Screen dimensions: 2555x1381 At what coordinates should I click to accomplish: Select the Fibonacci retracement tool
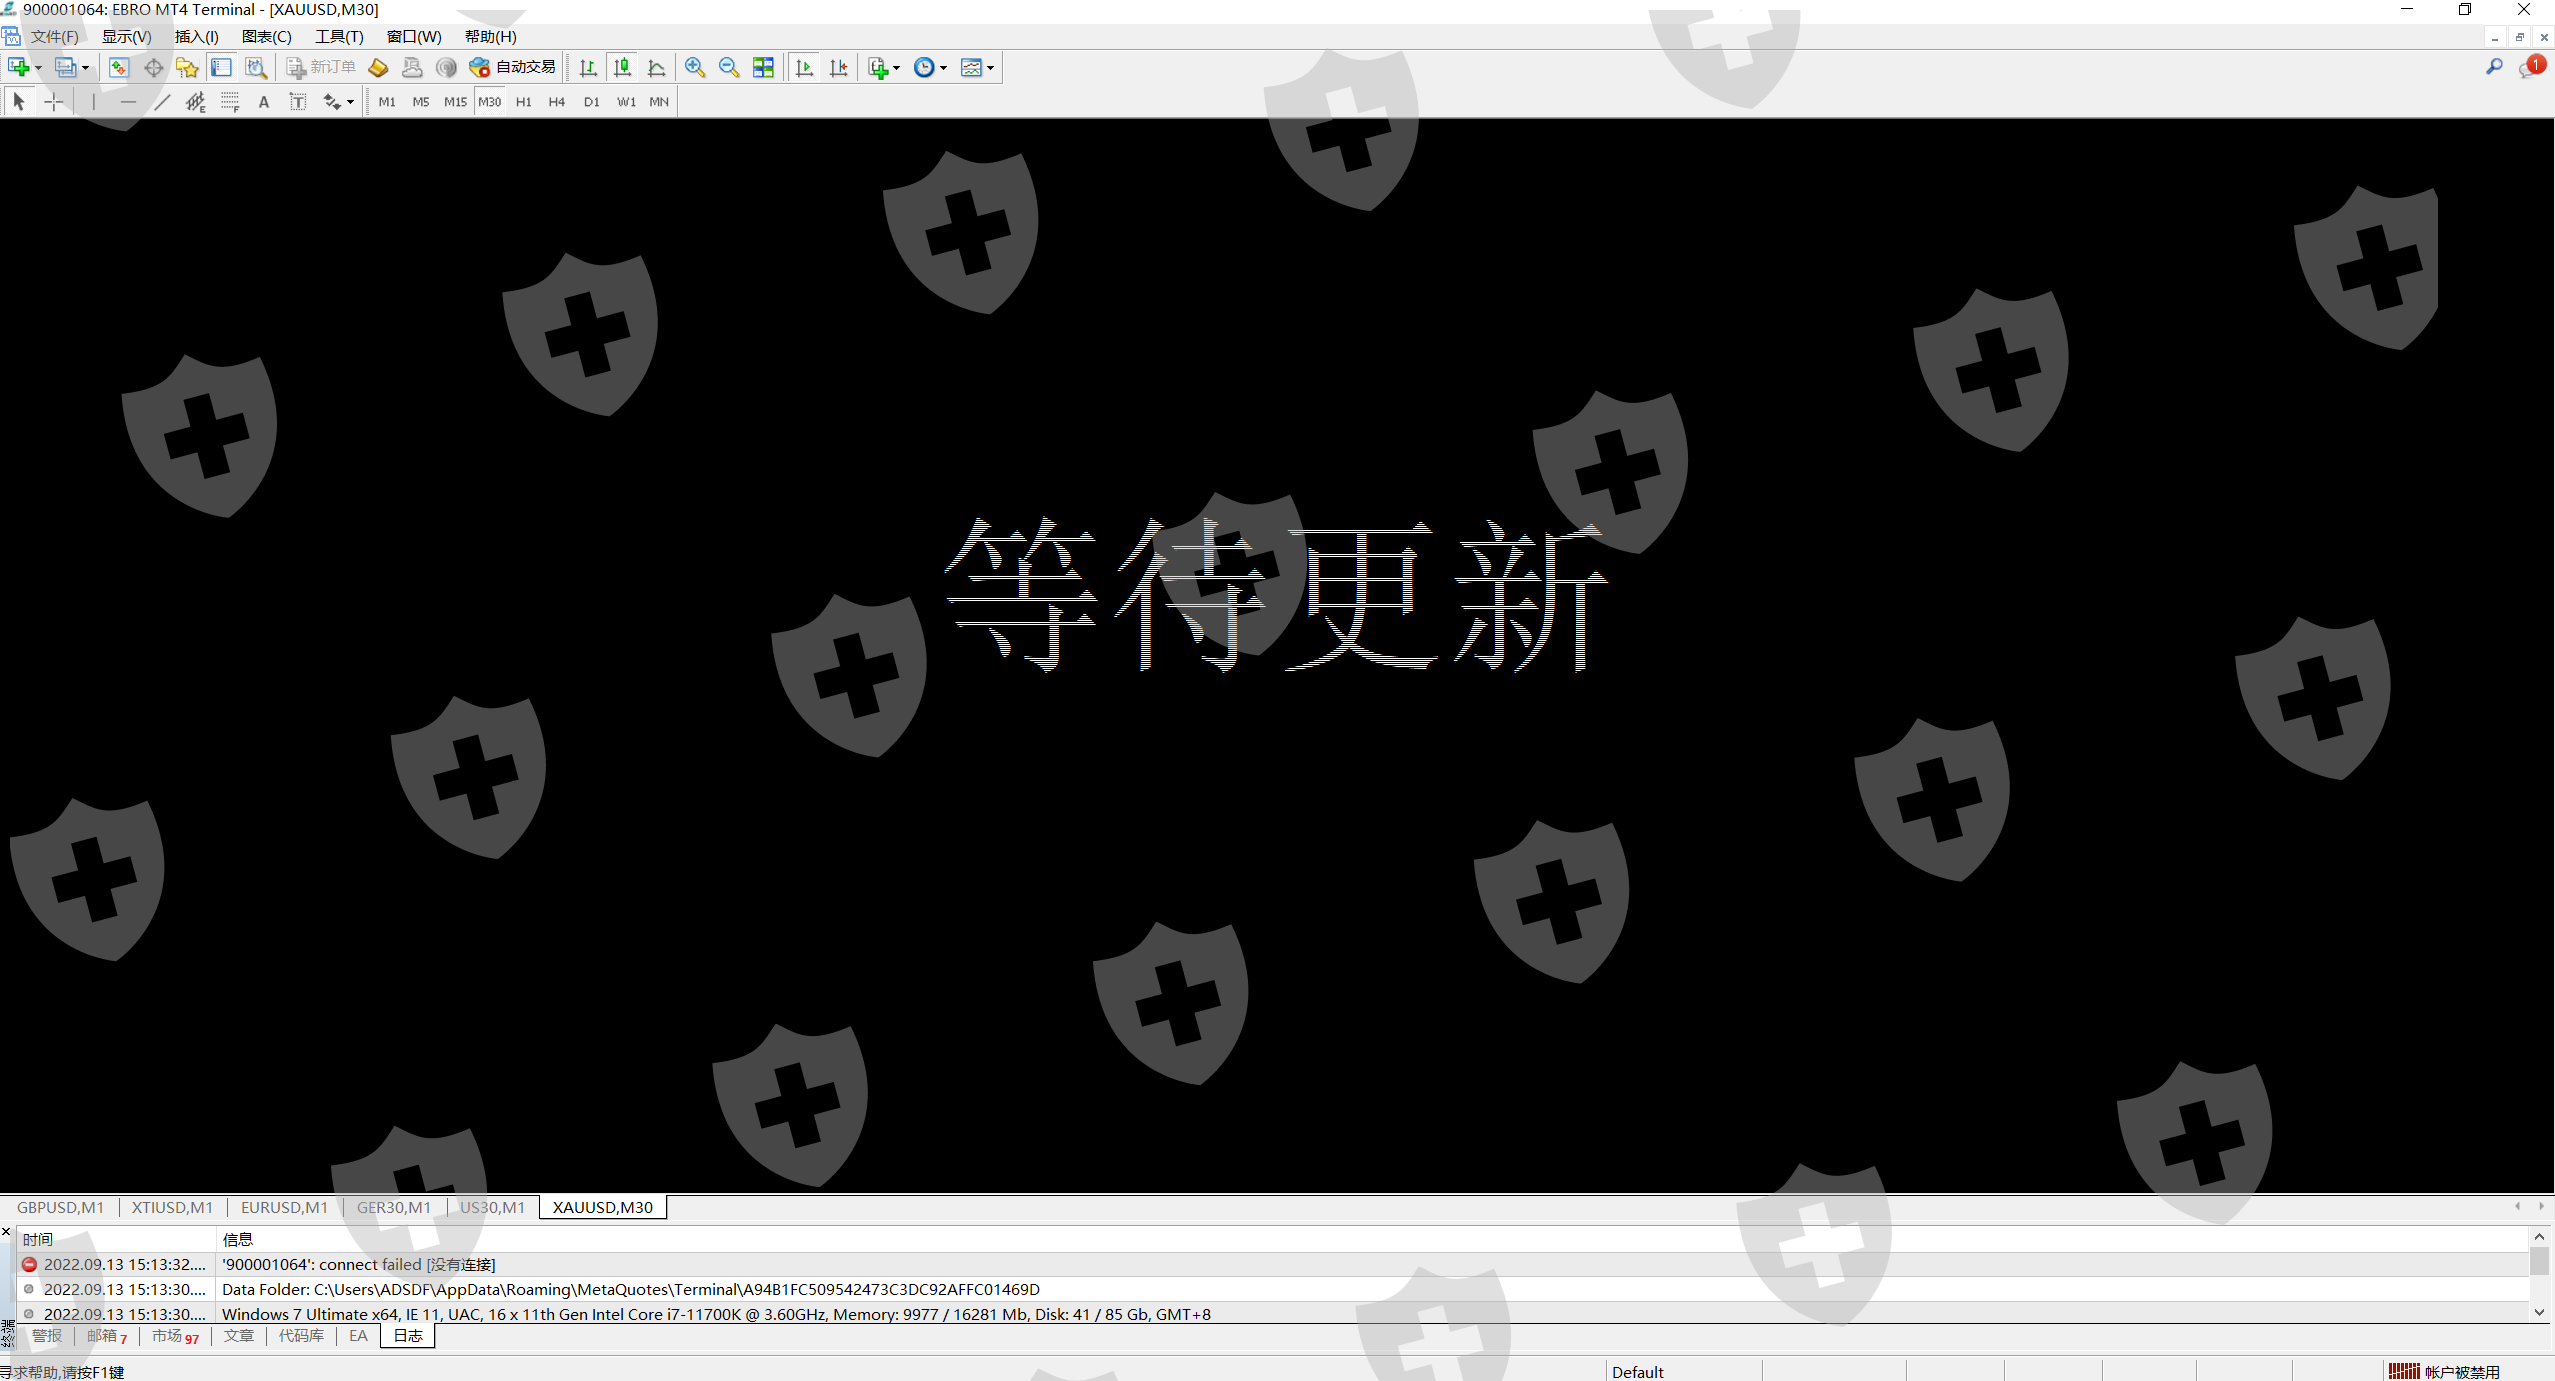pos(230,102)
